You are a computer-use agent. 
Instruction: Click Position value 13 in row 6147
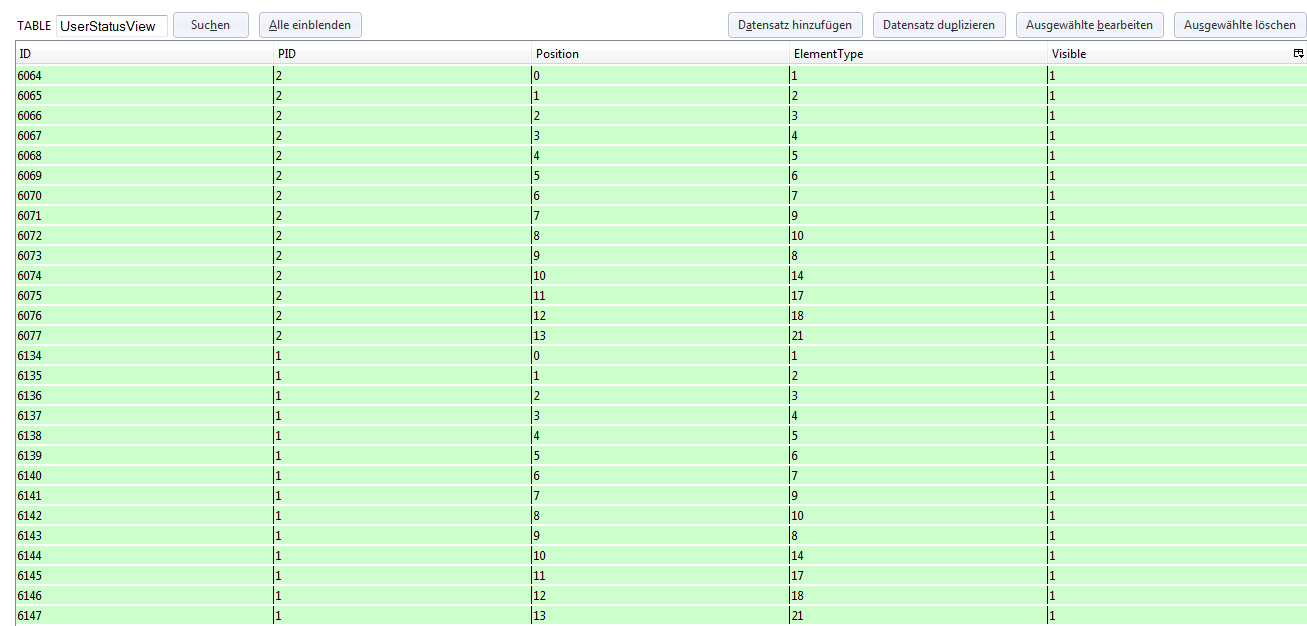tap(539, 616)
